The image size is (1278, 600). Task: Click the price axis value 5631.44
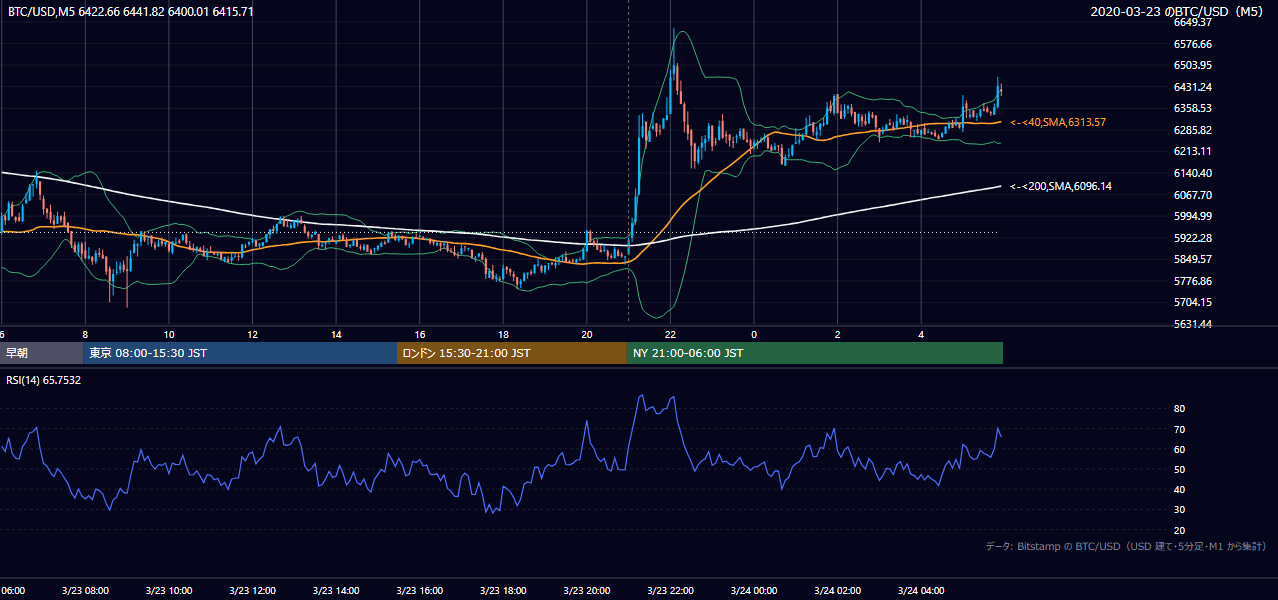1193,324
